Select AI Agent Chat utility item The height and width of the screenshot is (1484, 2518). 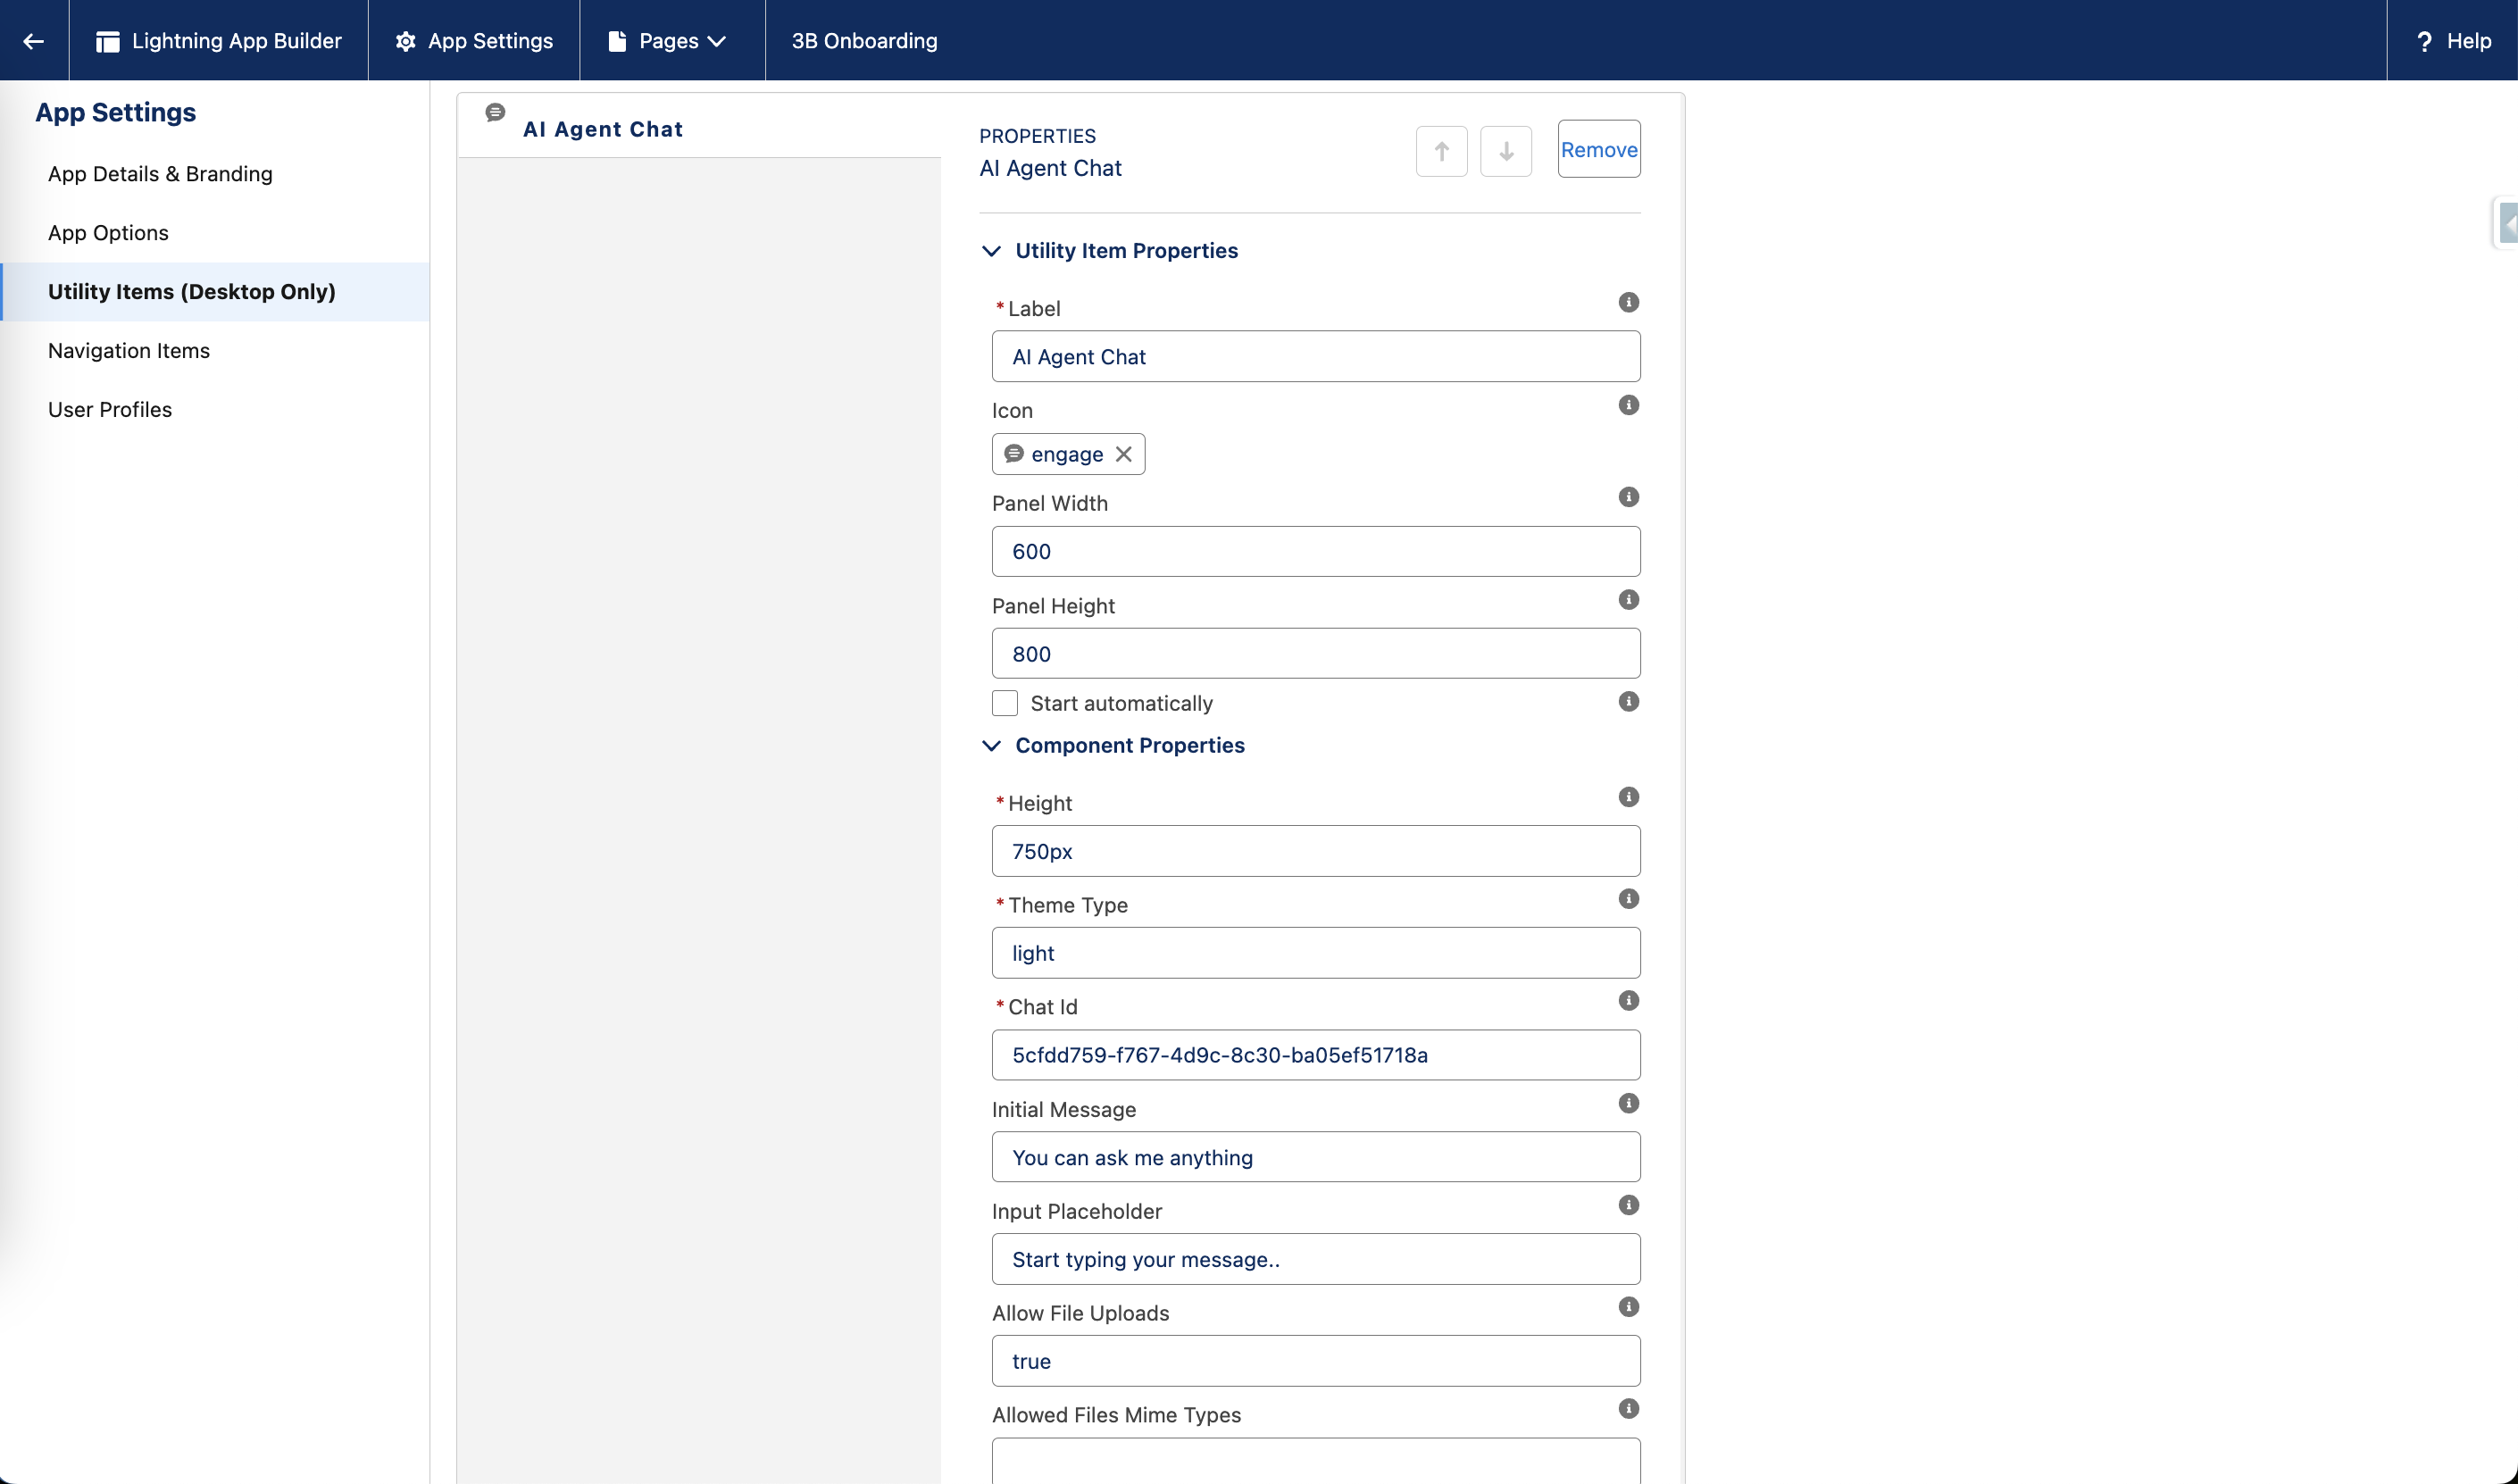coord(602,129)
